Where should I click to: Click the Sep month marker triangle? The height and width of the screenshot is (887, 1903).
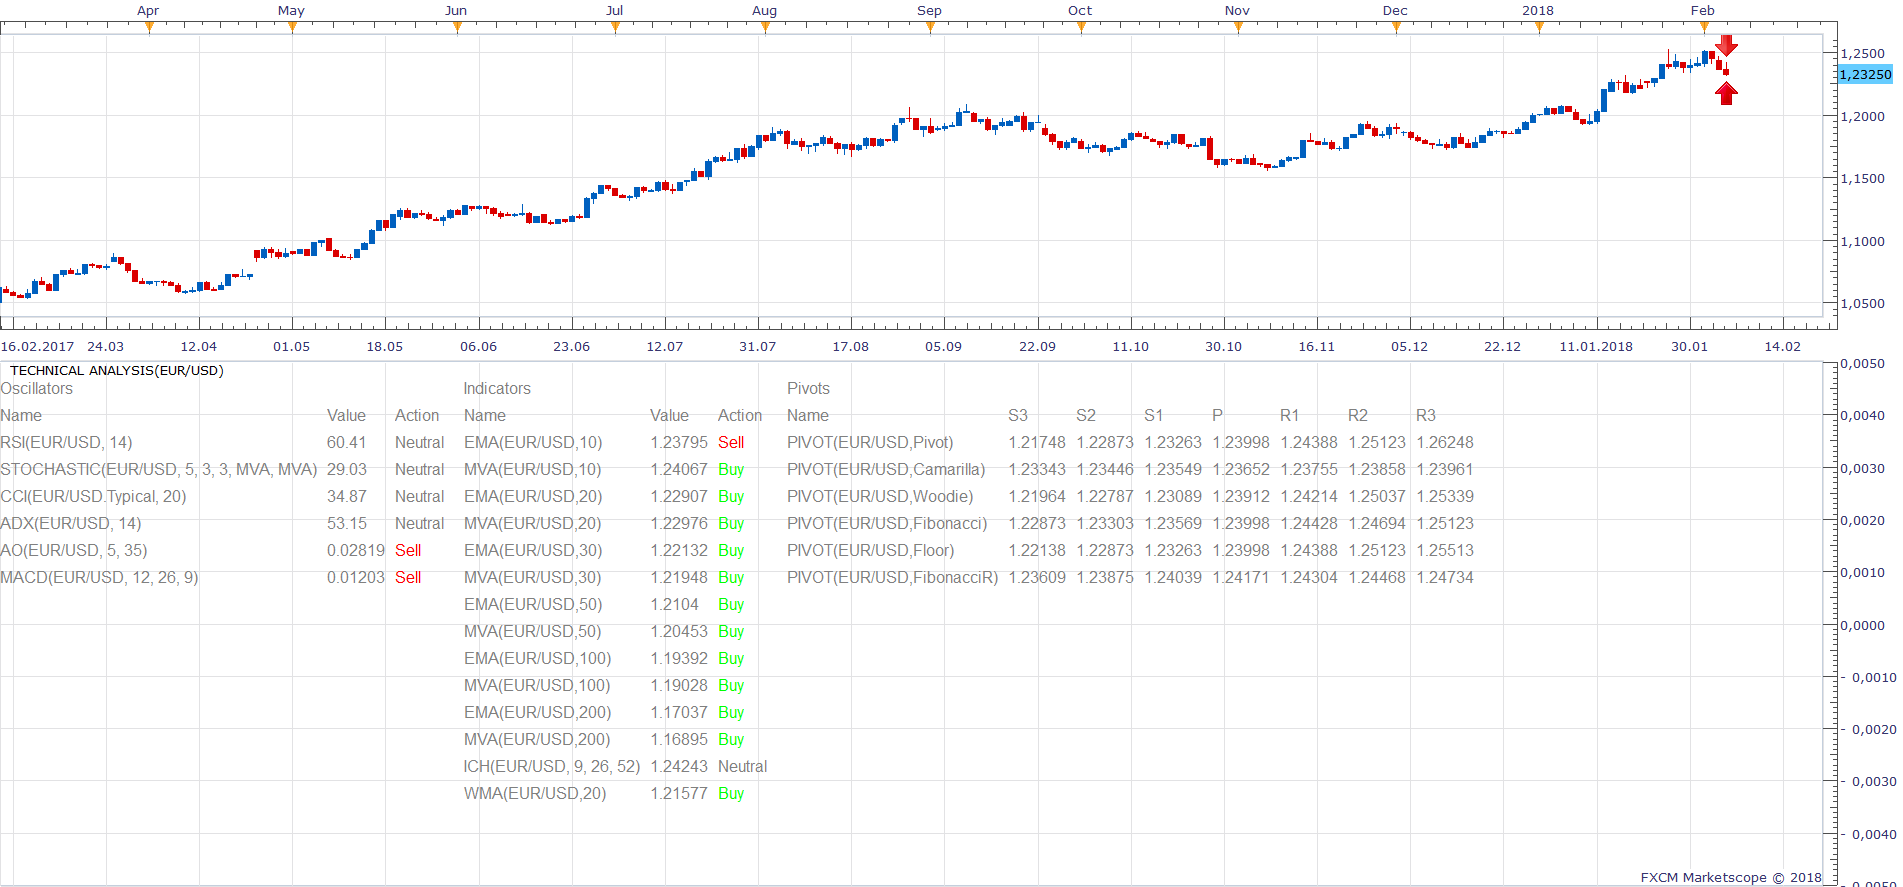click(x=930, y=27)
